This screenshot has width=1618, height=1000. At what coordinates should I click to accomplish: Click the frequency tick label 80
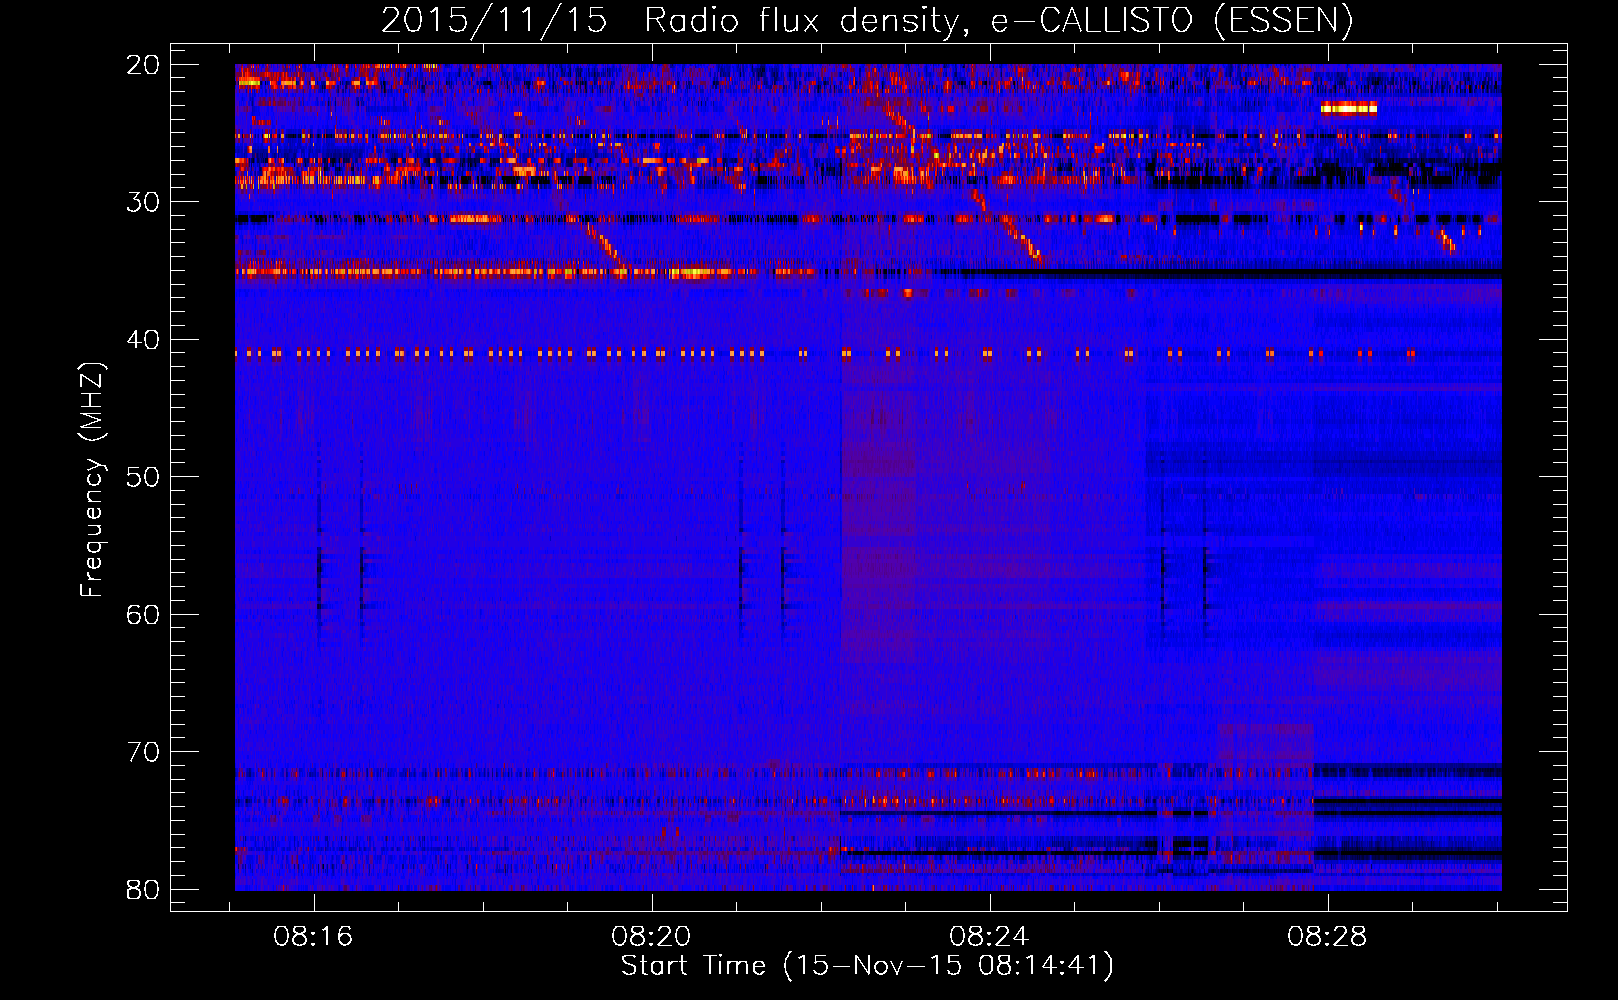point(144,889)
